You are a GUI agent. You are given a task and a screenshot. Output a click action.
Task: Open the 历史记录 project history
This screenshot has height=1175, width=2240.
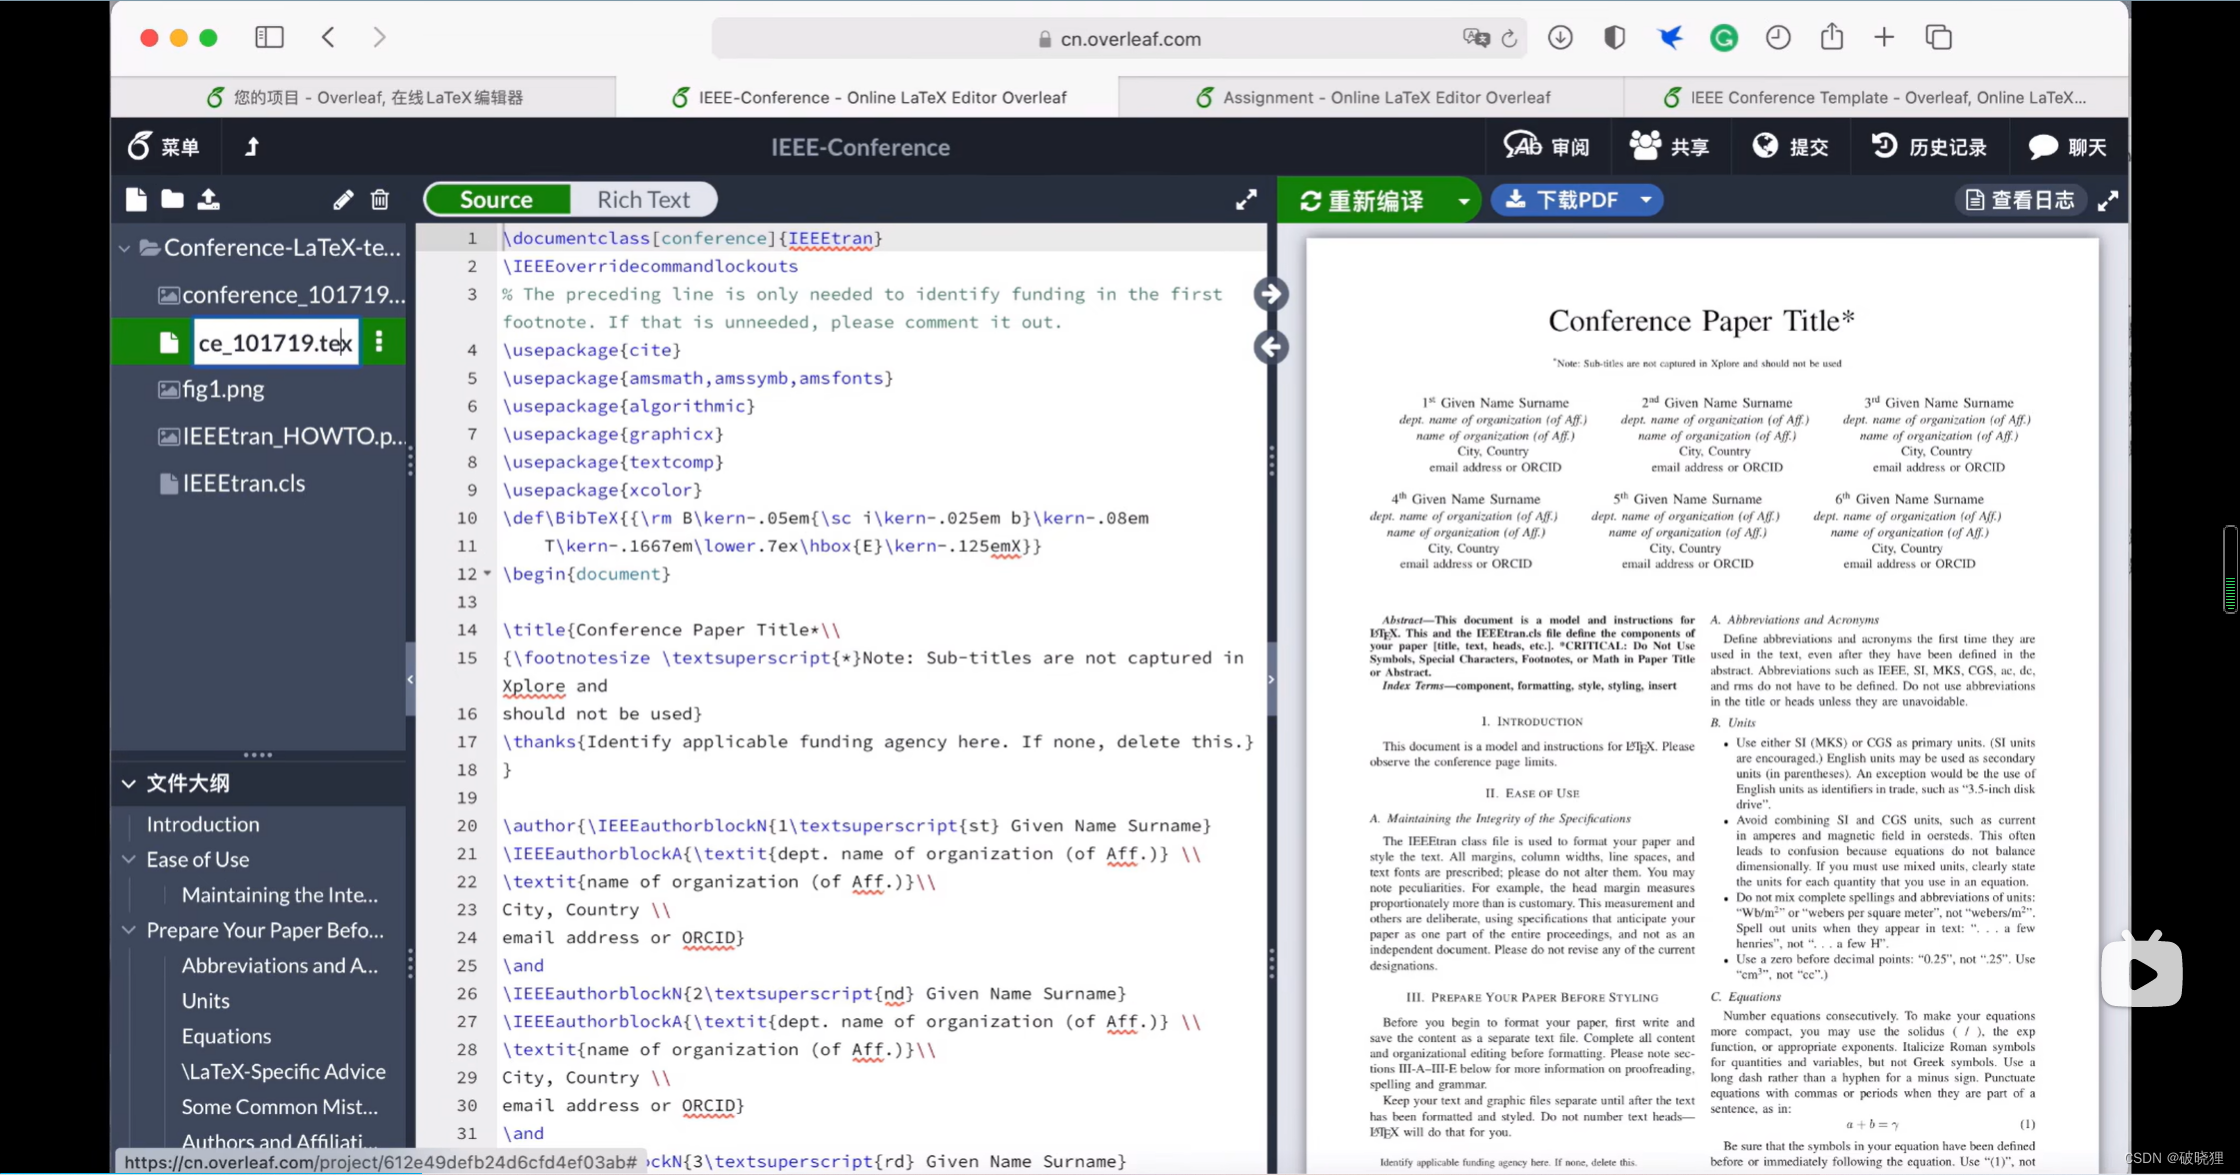tap(1929, 146)
